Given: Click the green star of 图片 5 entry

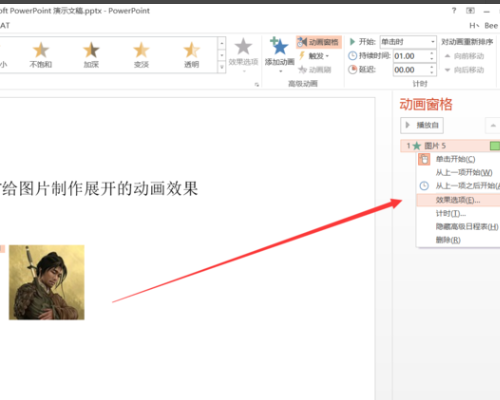Looking at the screenshot, I should [x=417, y=146].
